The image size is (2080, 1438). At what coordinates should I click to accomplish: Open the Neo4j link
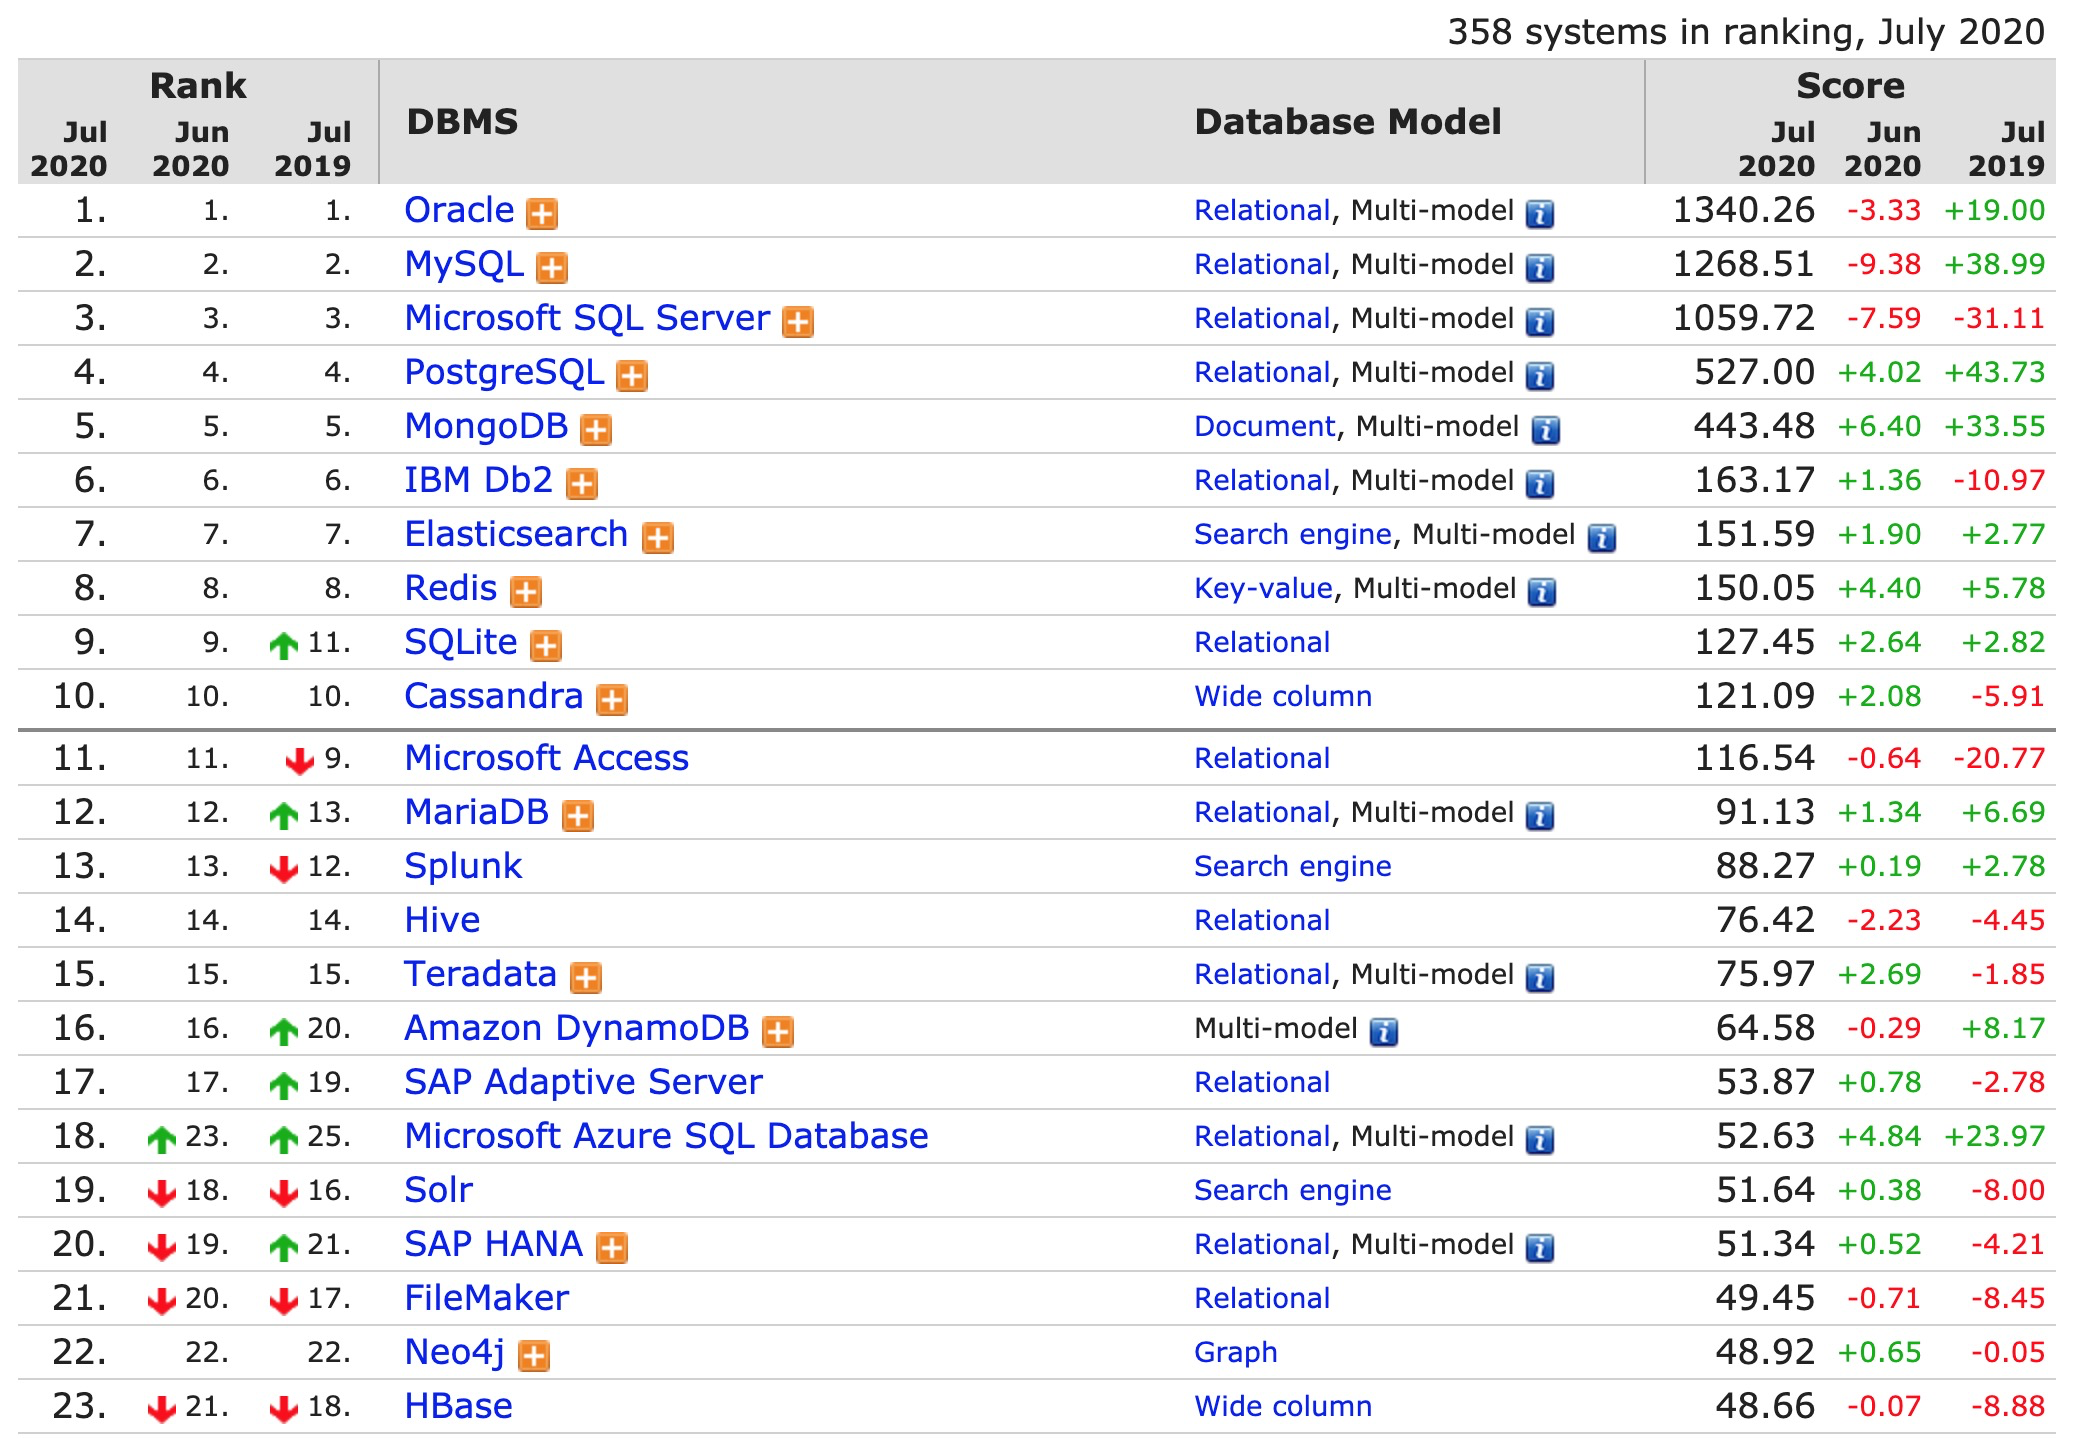455,1352
